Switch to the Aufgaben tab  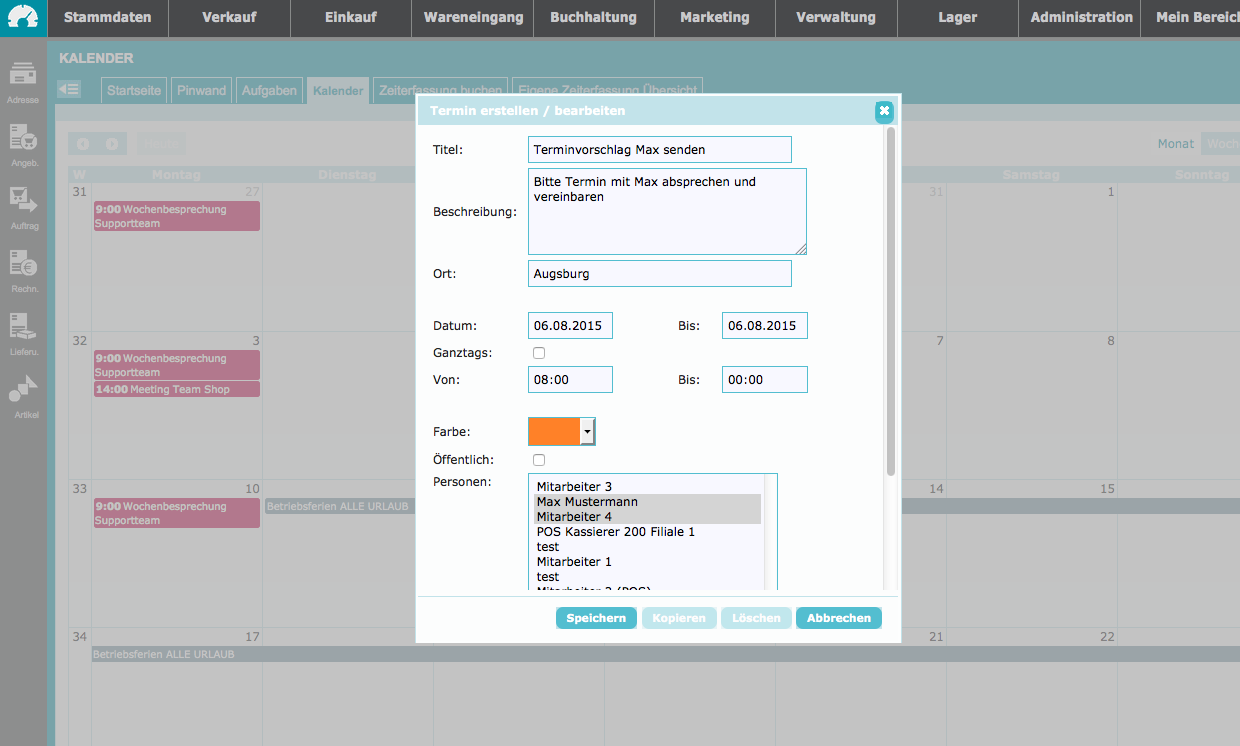(269, 91)
